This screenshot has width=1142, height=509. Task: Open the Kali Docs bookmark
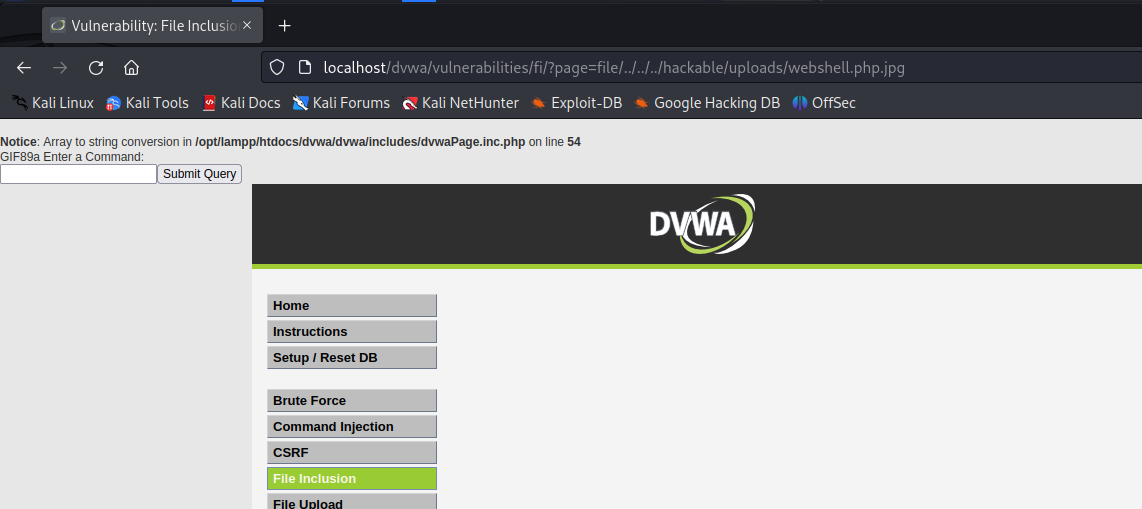coord(241,103)
